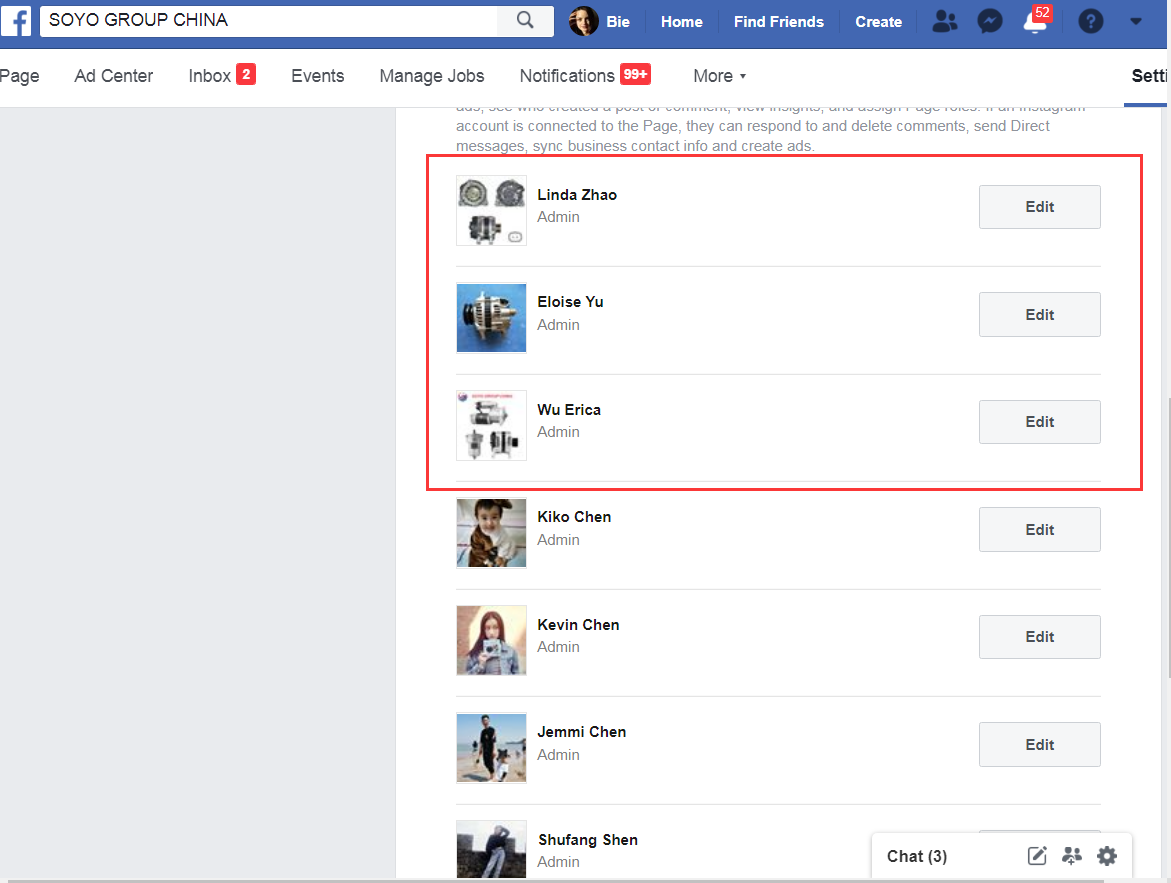1171x883 pixels.
Task: Click Create in top bar
Action: [878, 22]
